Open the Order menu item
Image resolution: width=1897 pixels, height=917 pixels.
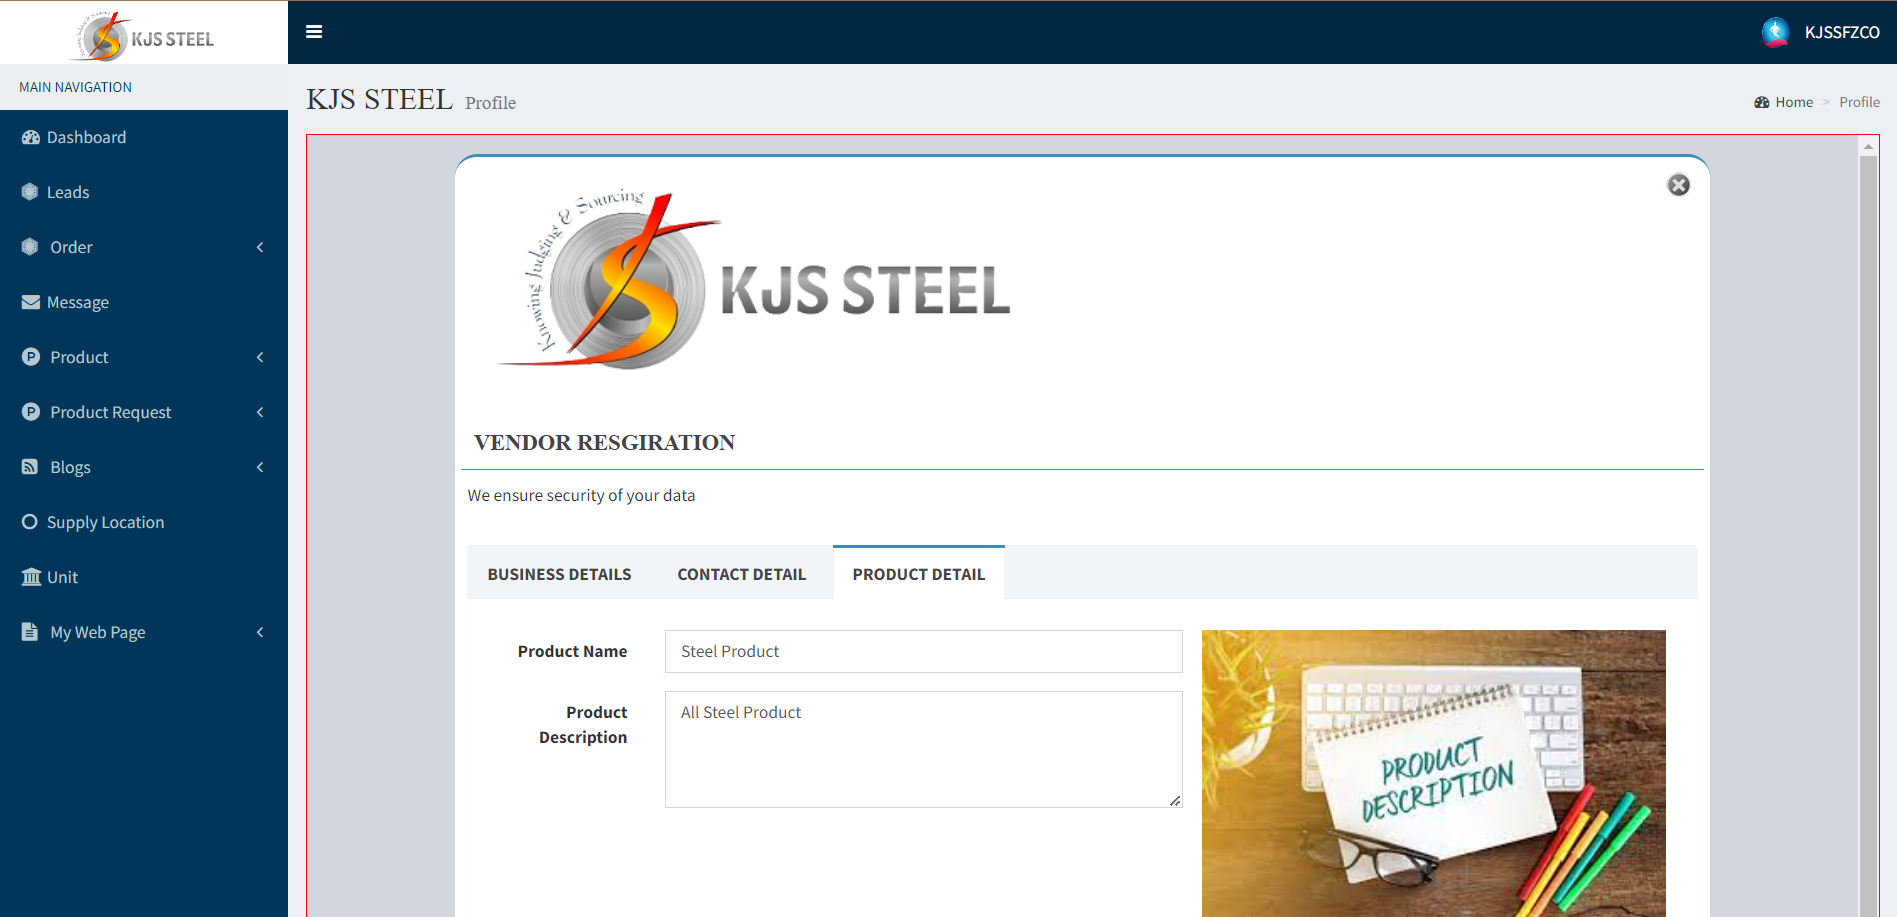144,247
